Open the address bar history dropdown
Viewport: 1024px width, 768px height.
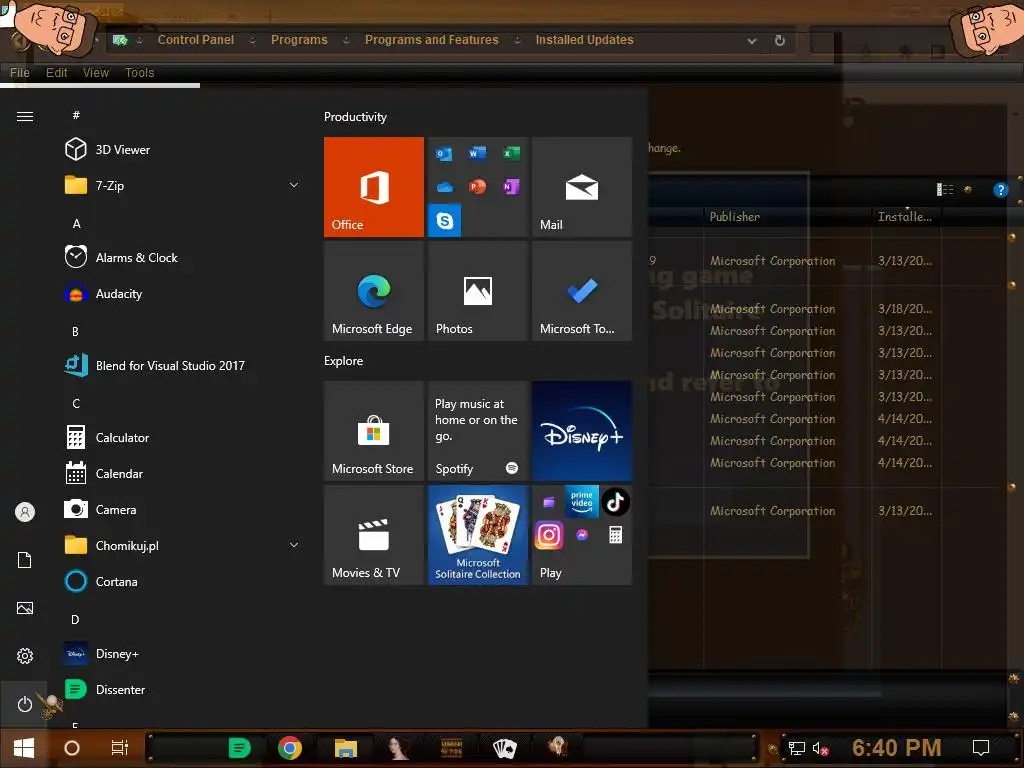tap(752, 40)
